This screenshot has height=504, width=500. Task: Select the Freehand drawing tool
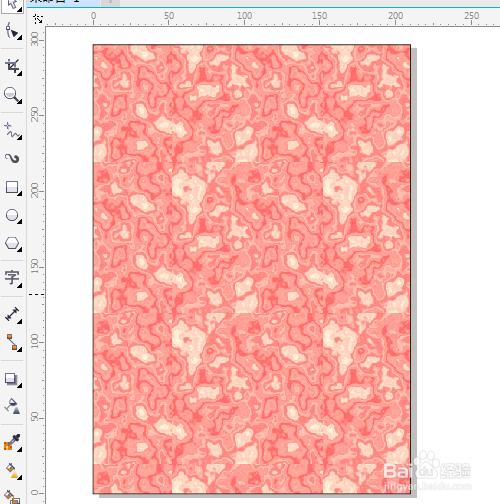12,130
